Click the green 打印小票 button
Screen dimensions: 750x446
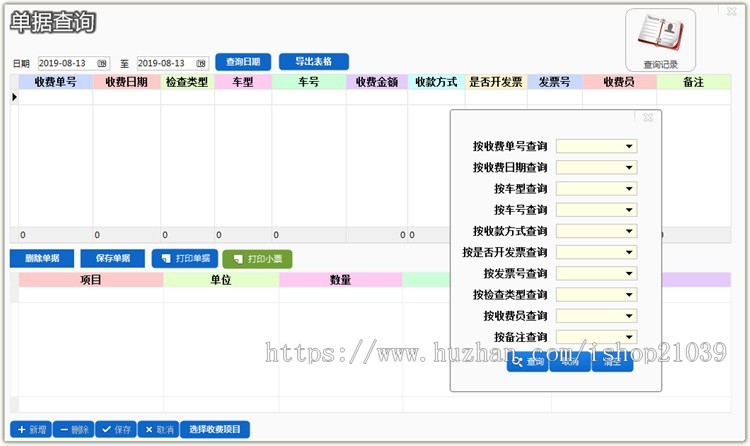pos(257,259)
